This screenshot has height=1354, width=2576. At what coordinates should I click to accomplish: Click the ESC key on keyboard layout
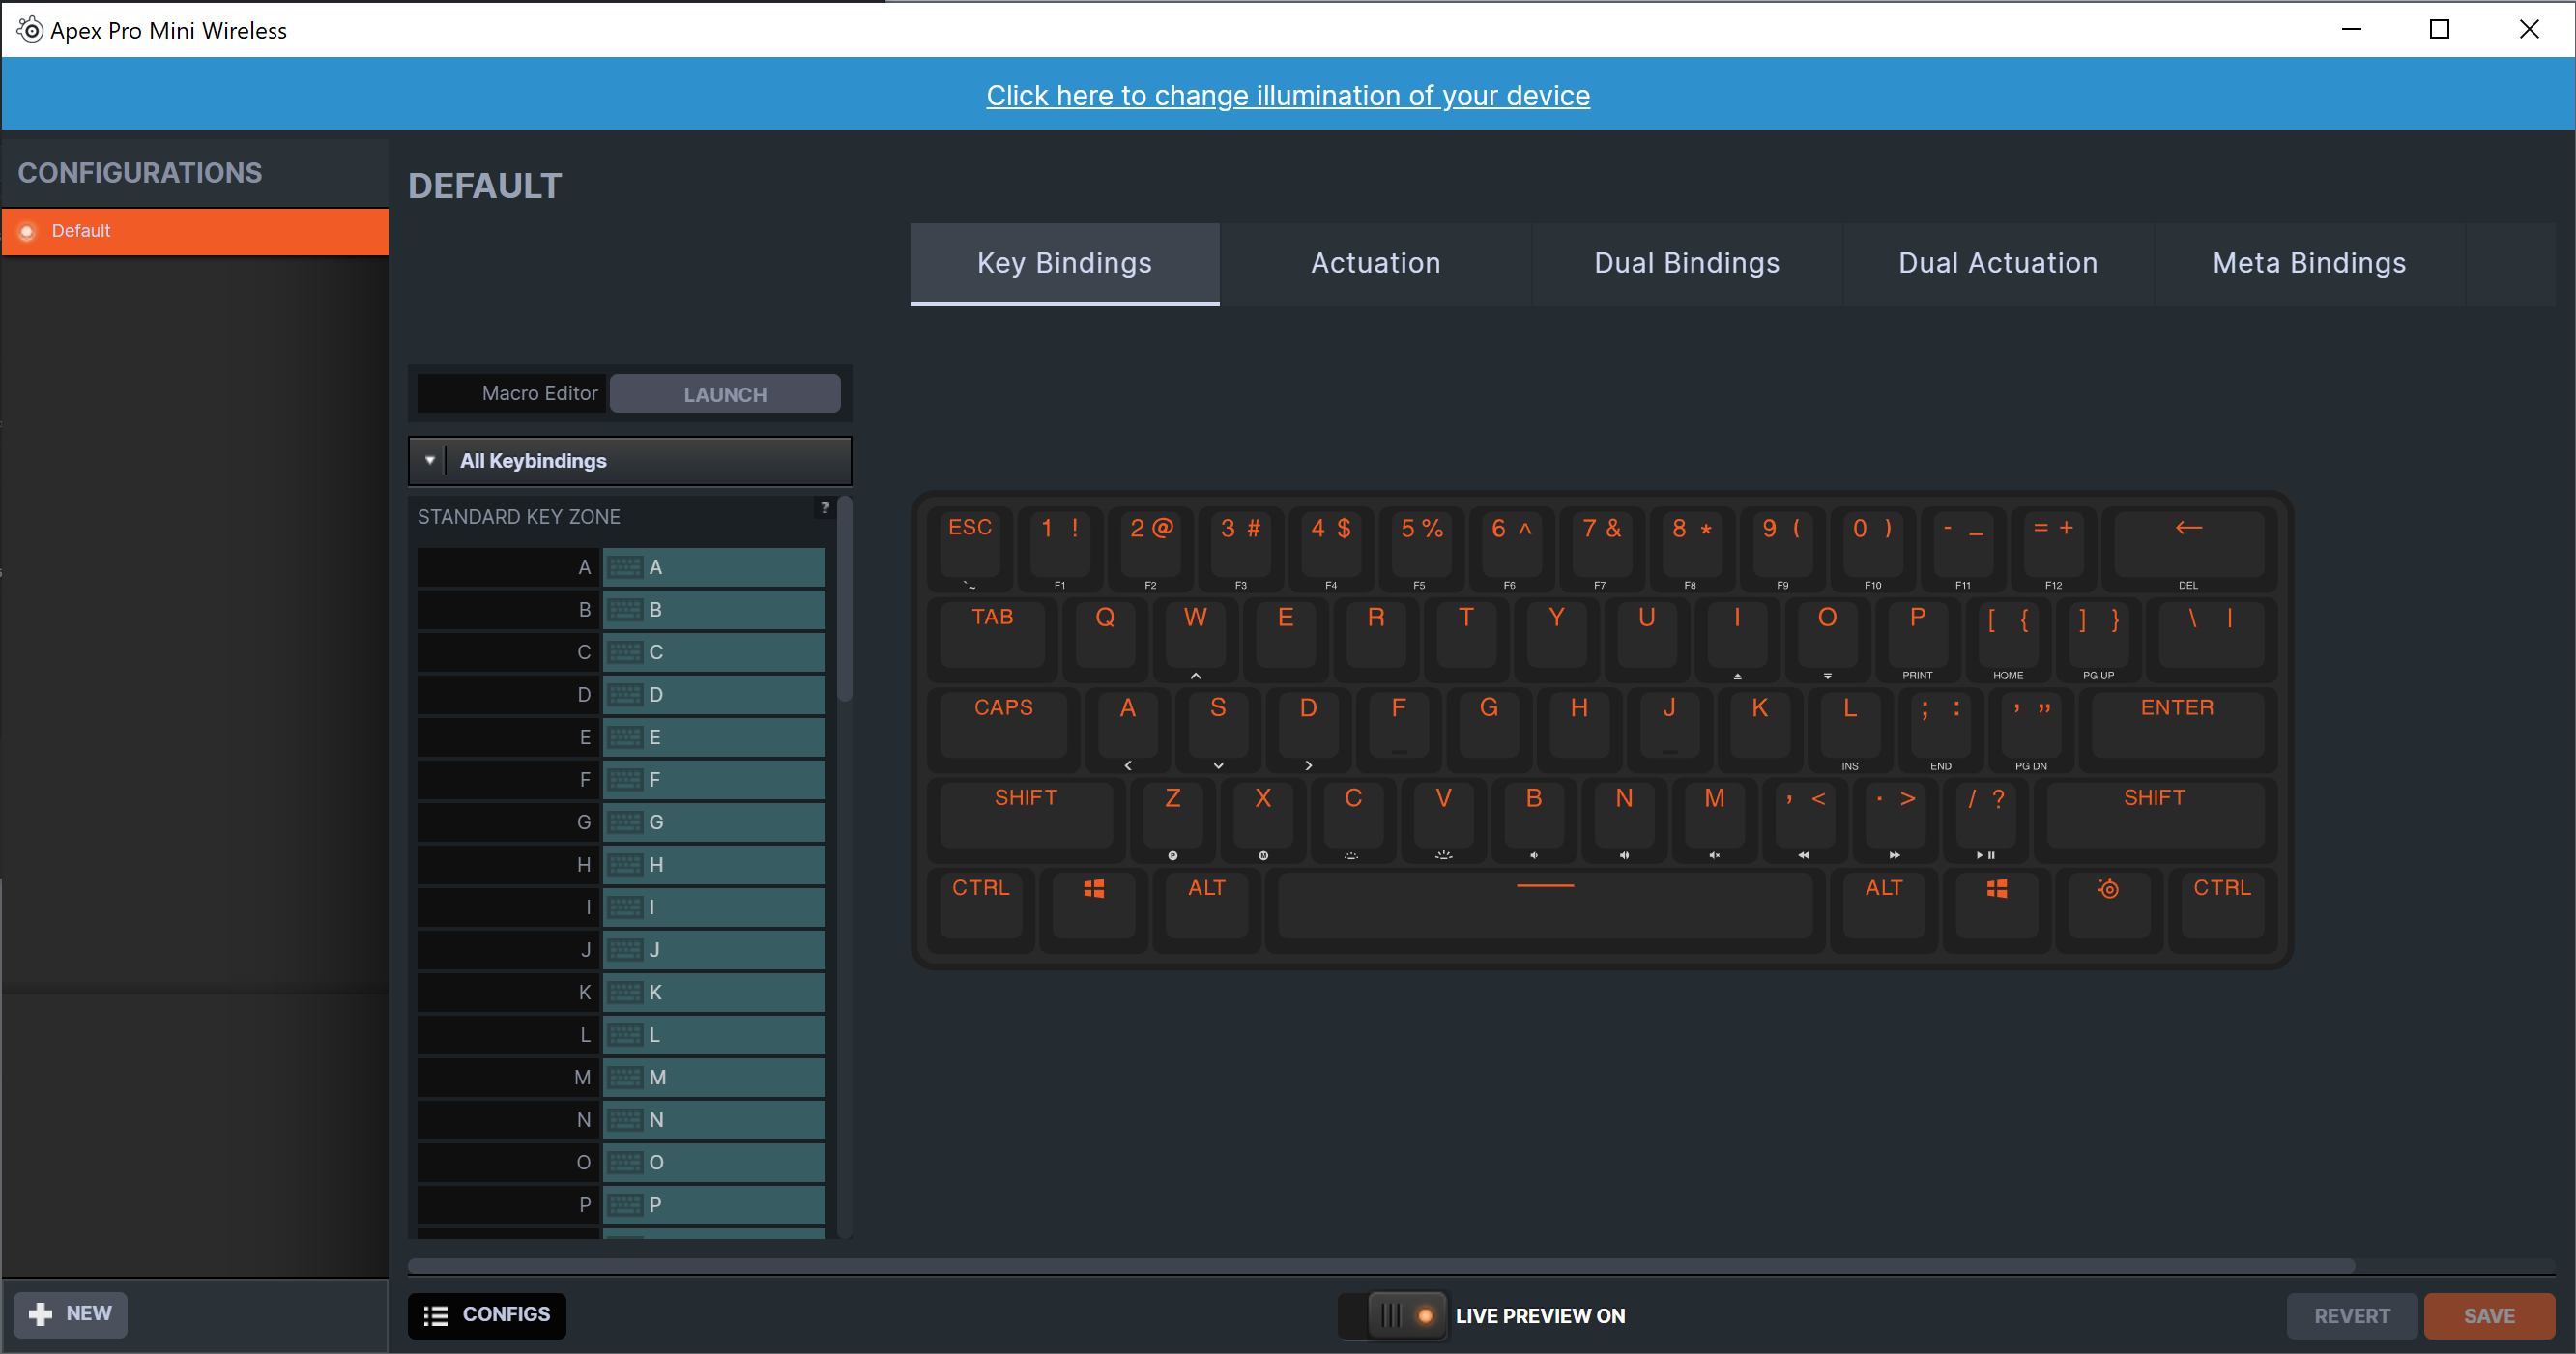(970, 547)
